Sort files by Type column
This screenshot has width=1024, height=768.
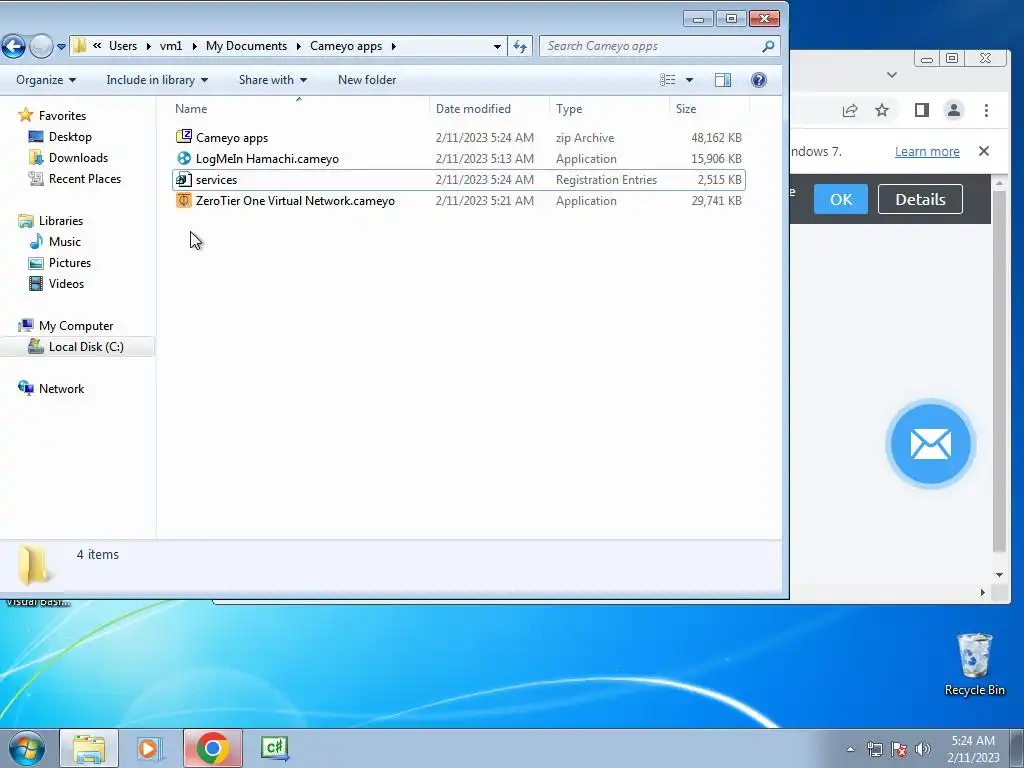click(x=609, y=109)
